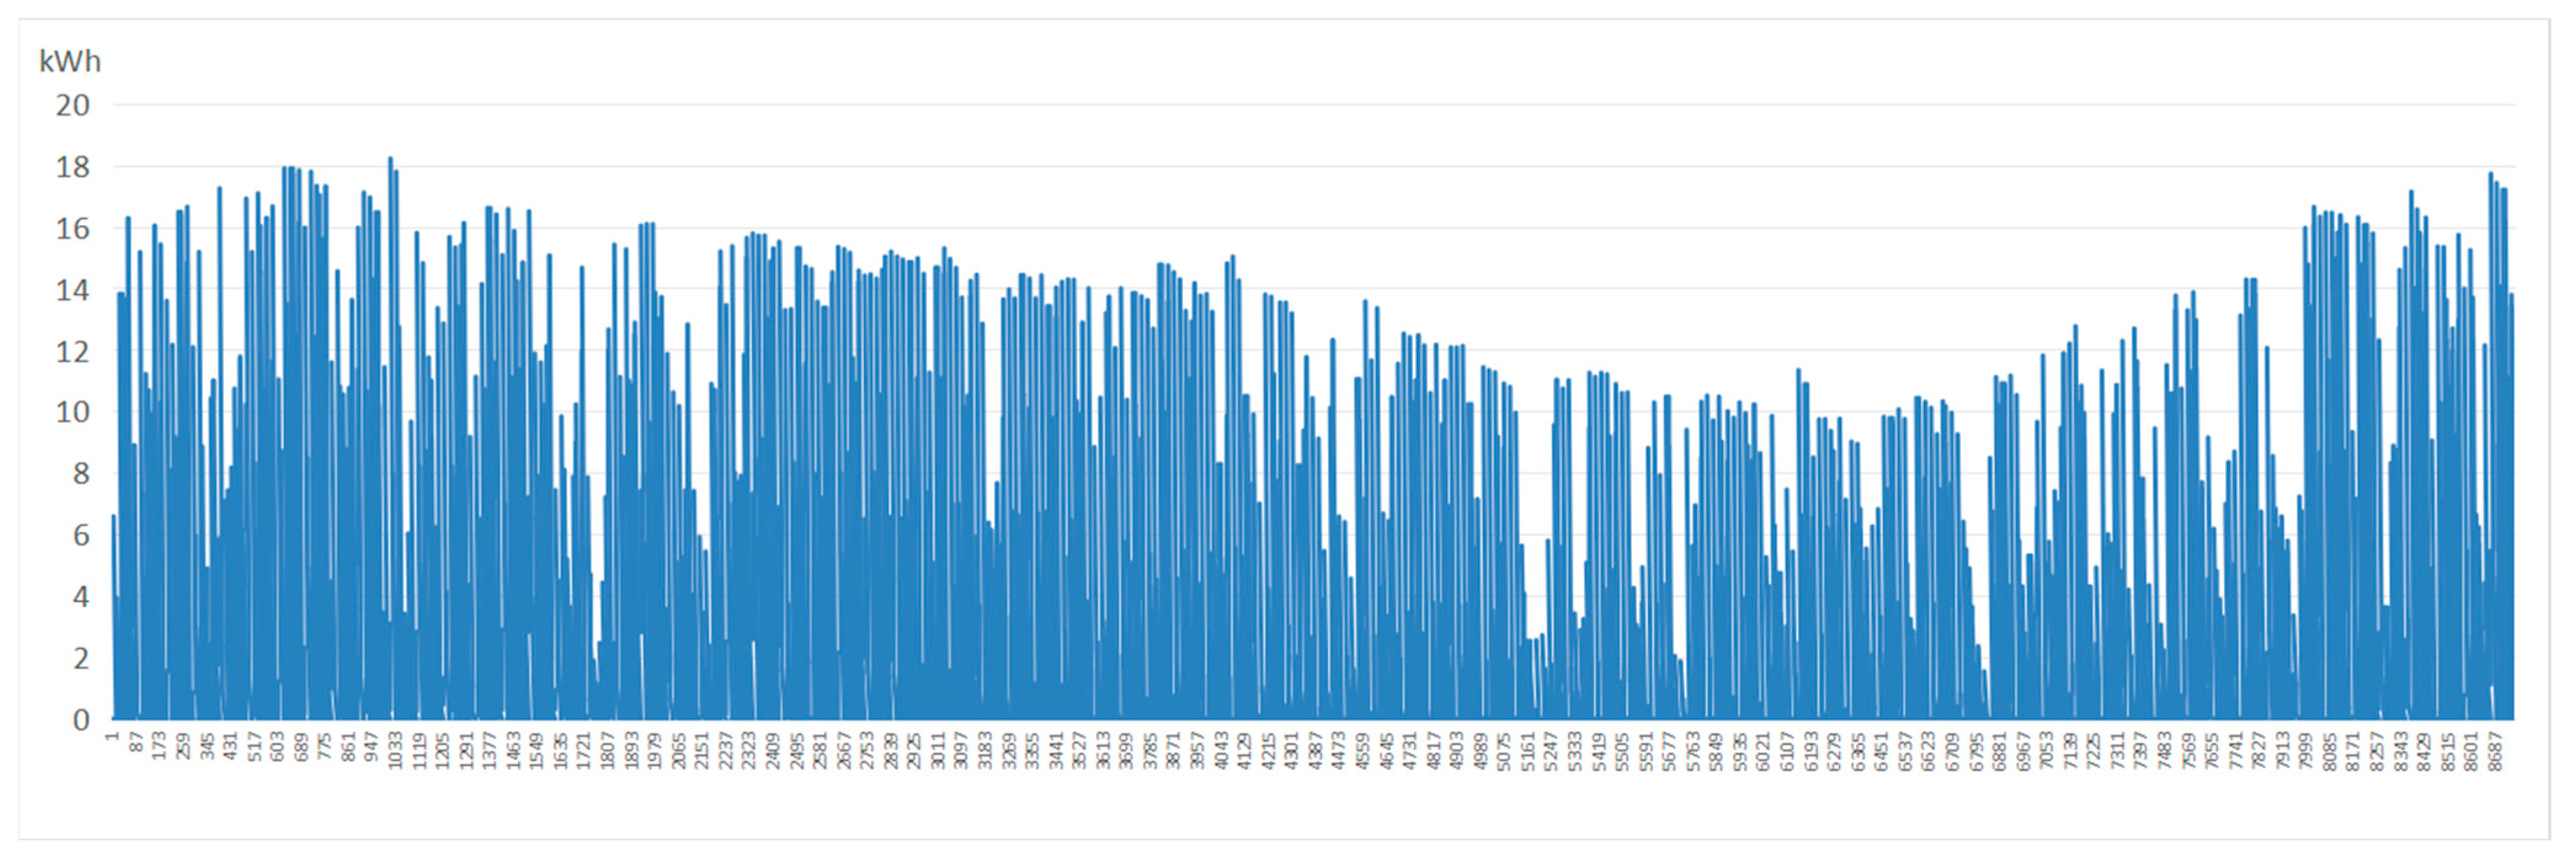Screen dimensions: 2576x860
Task: Select x-axis label 5161
Action: [1528, 751]
